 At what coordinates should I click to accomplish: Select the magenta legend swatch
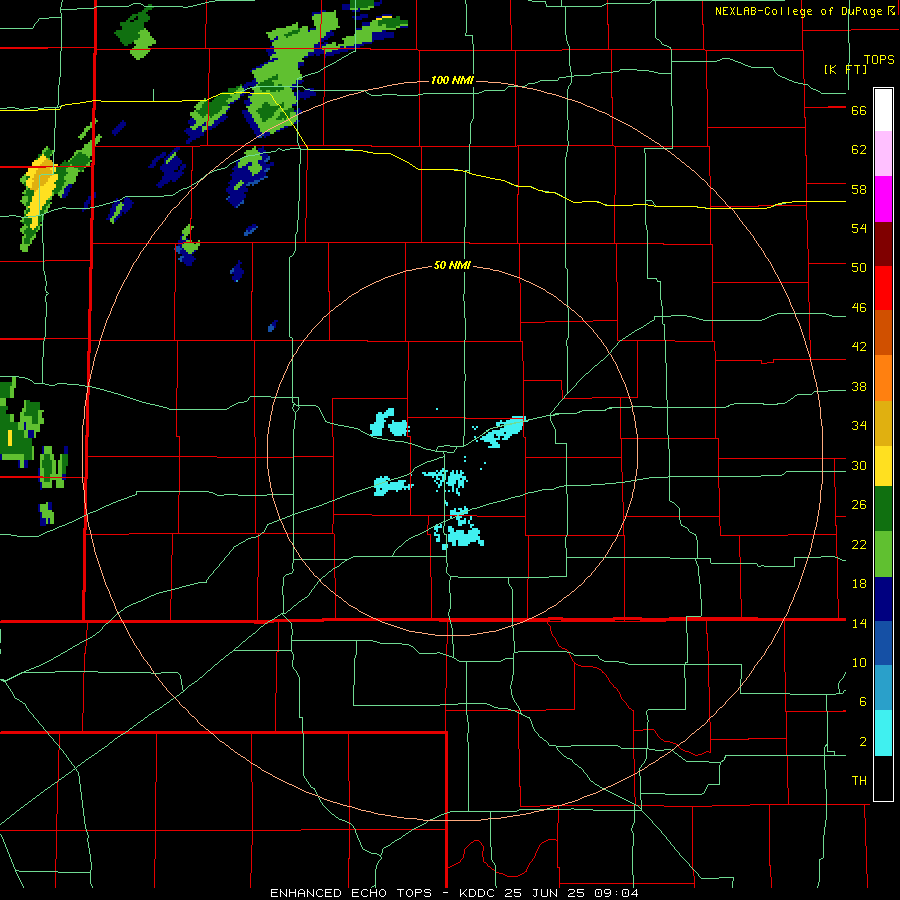pyautogui.click(x=883, y=199)
